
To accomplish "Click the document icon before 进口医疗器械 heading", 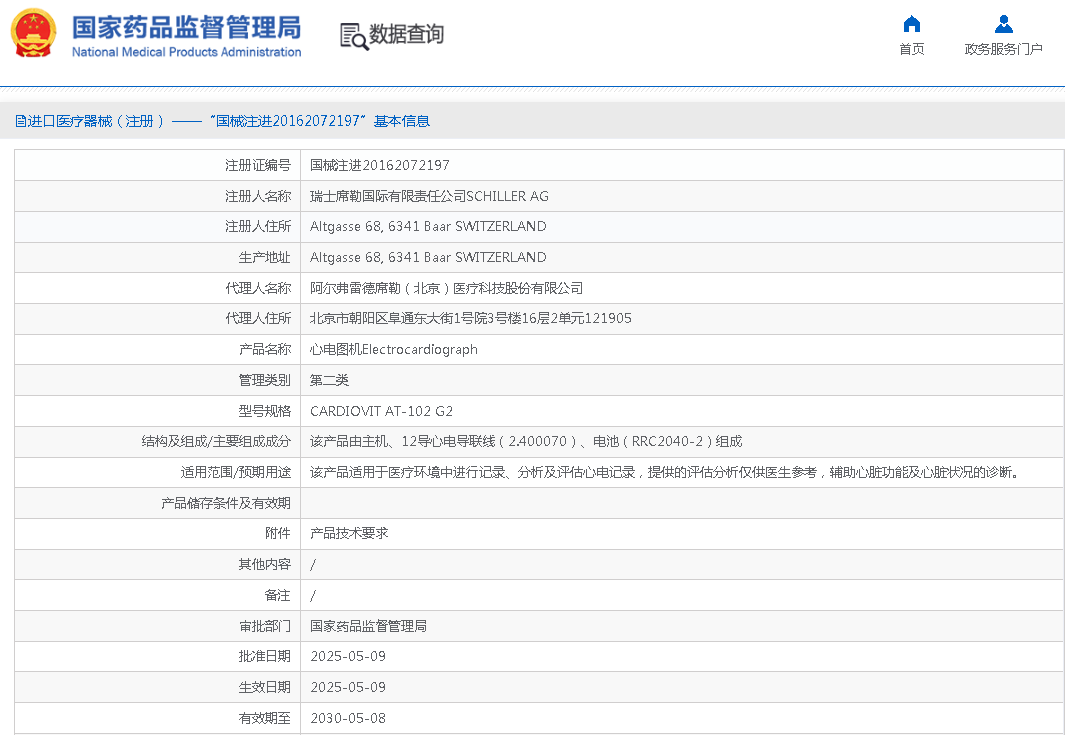I will point(20,121).
